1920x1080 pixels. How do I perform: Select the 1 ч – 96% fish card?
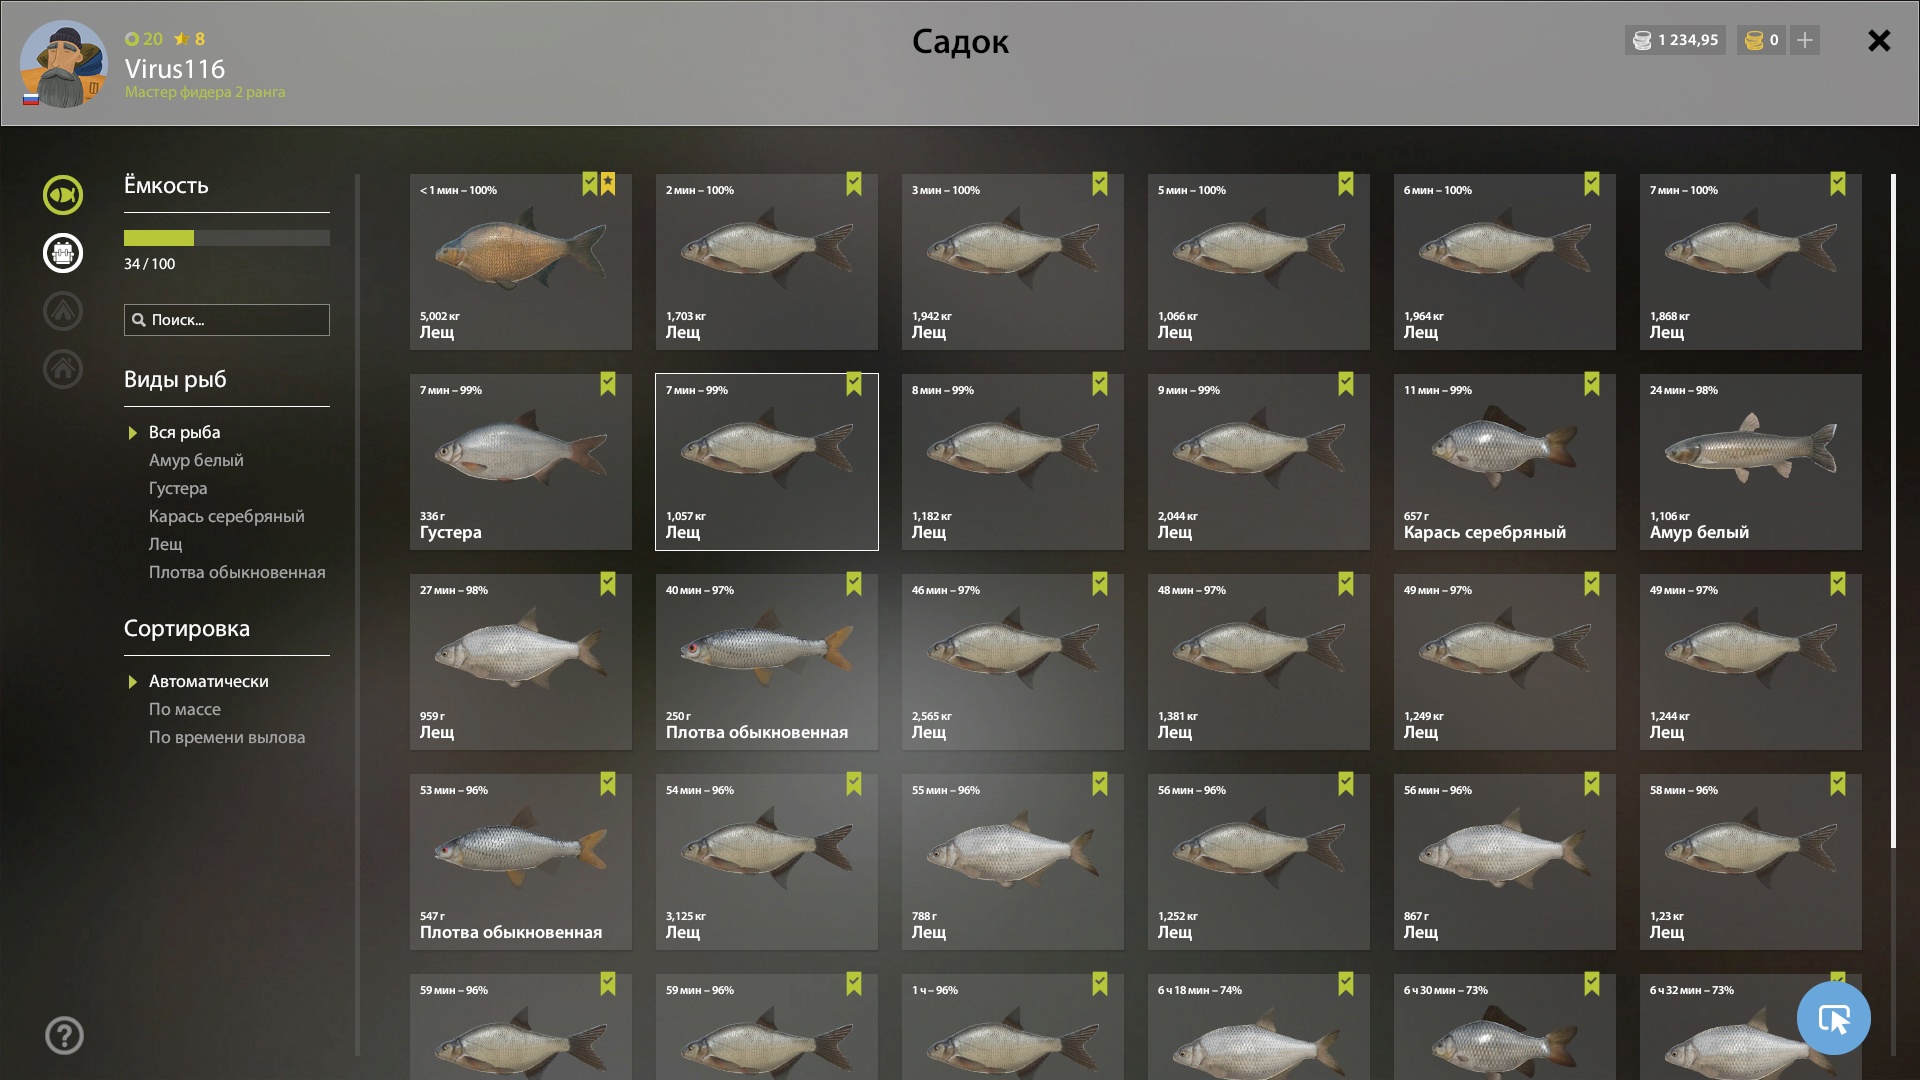[1012, 1027]
